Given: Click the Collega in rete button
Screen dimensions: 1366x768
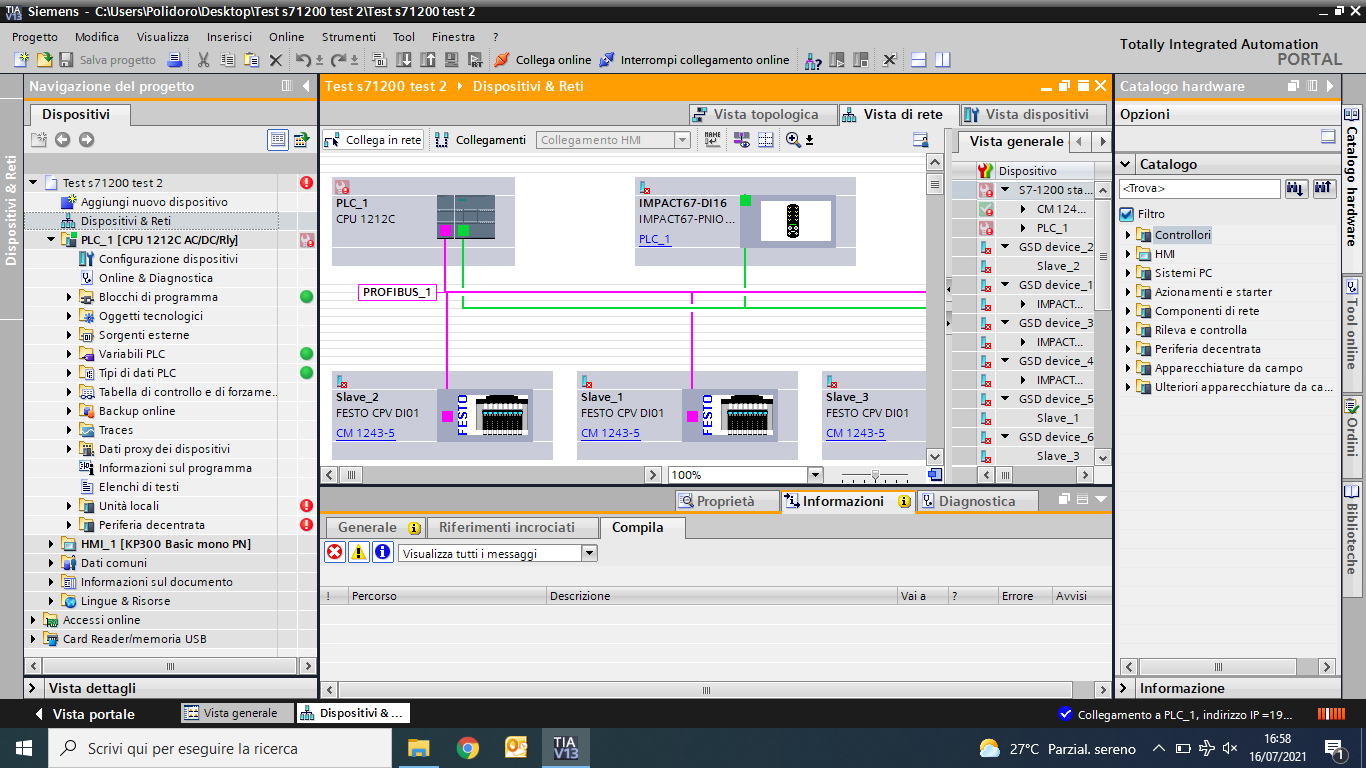Looking at the screenshot, I should coord(374,140).
